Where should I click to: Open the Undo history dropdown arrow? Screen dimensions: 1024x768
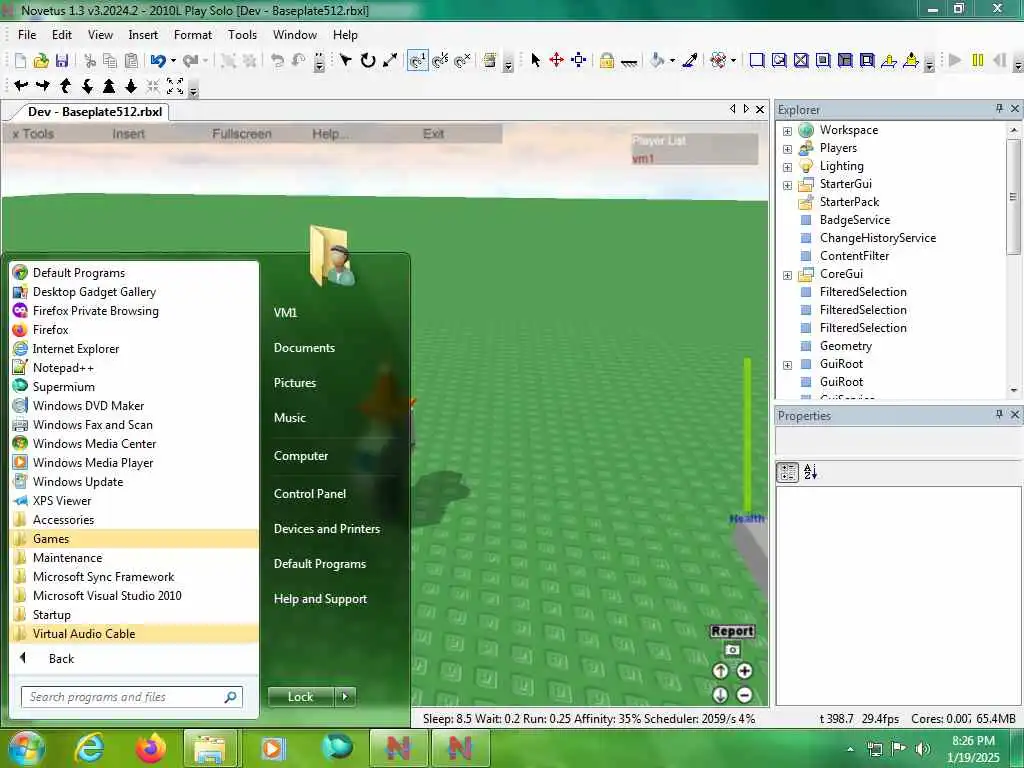click(x=173, y=61)
